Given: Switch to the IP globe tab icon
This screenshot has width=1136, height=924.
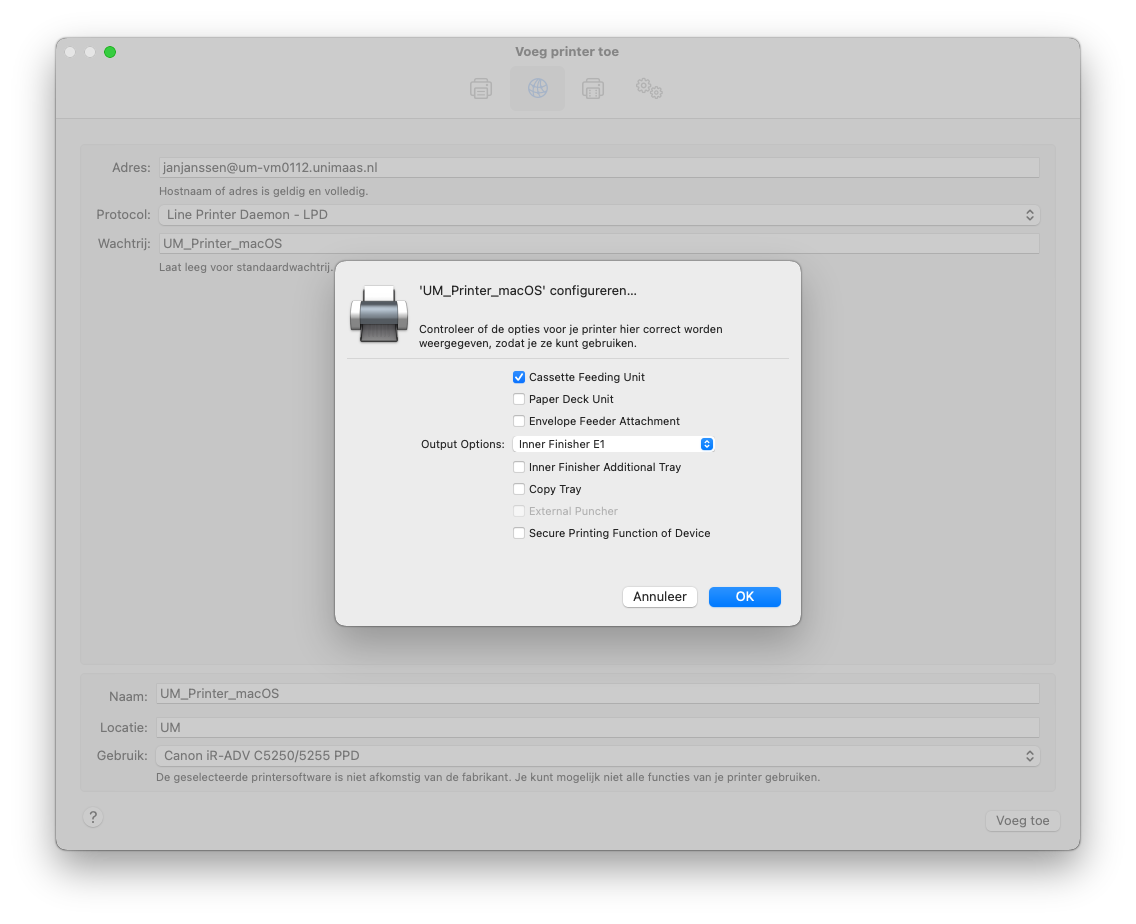Looking at the screenshot, I should point(538,88).
